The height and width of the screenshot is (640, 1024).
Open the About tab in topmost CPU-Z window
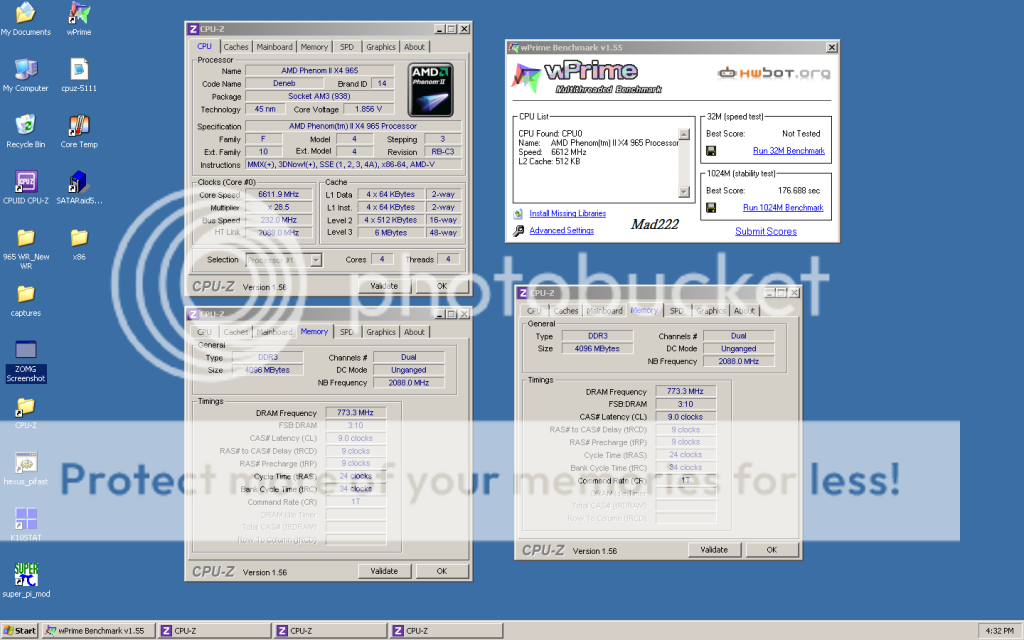tap(414, 47)
